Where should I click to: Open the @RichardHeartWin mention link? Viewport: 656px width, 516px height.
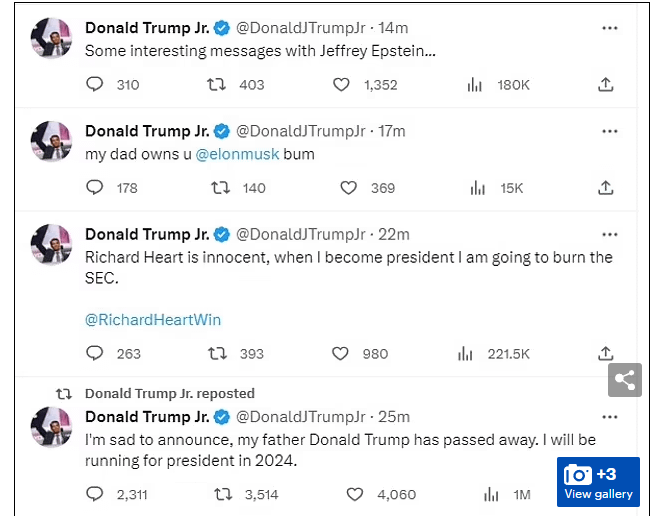tap(153, 320)
